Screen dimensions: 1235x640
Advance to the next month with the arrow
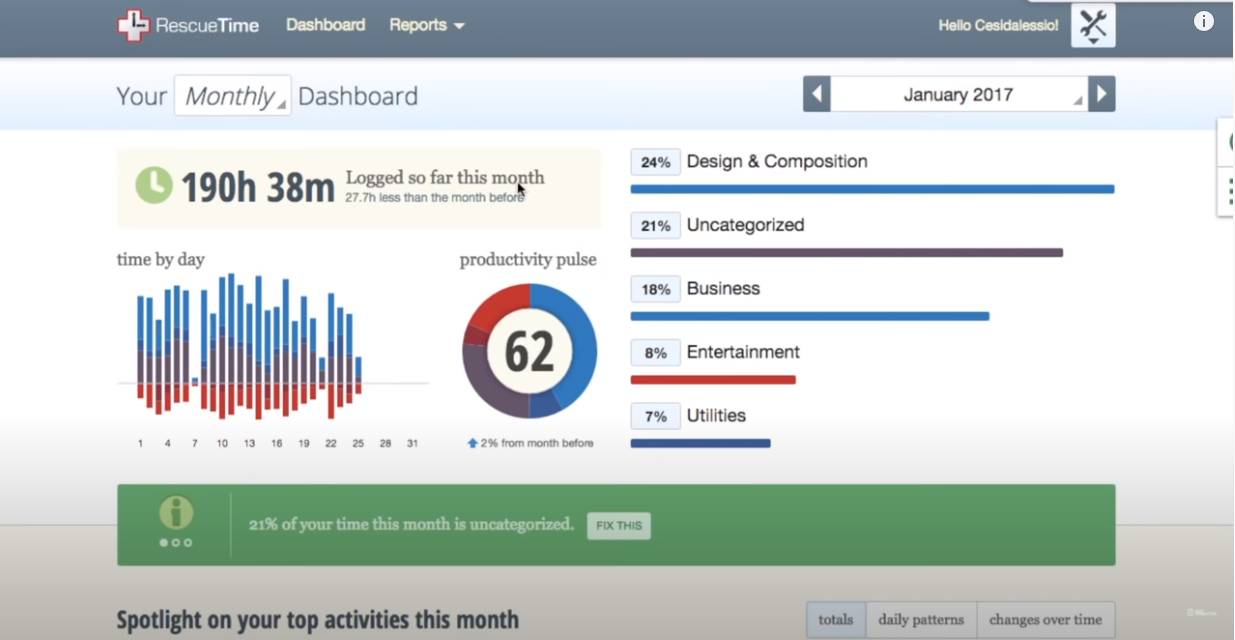point(1101,93)
